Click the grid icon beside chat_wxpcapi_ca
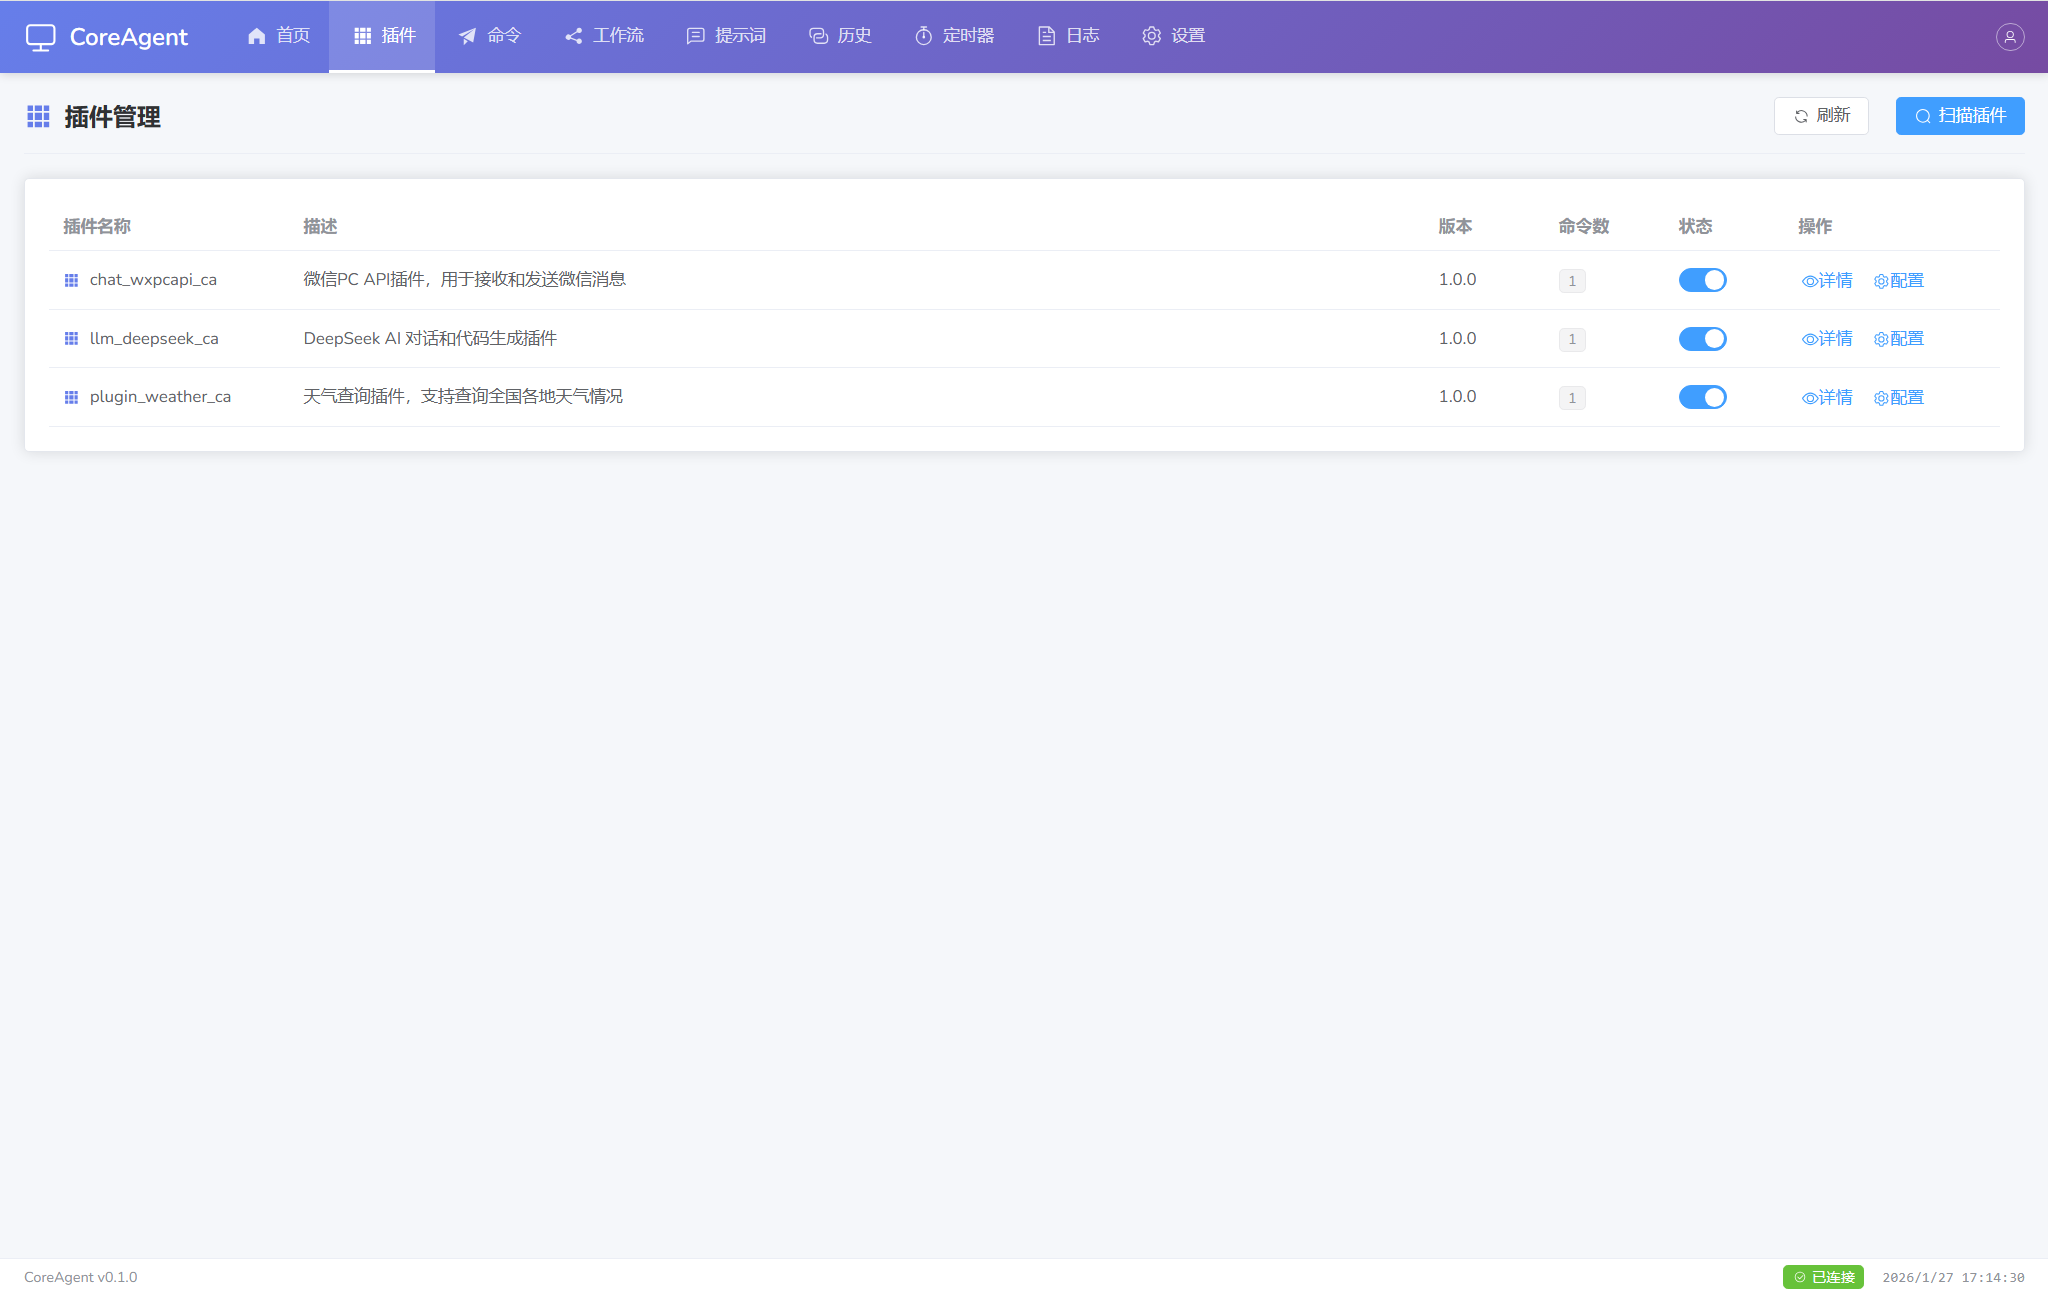 (x=71, y=280)
